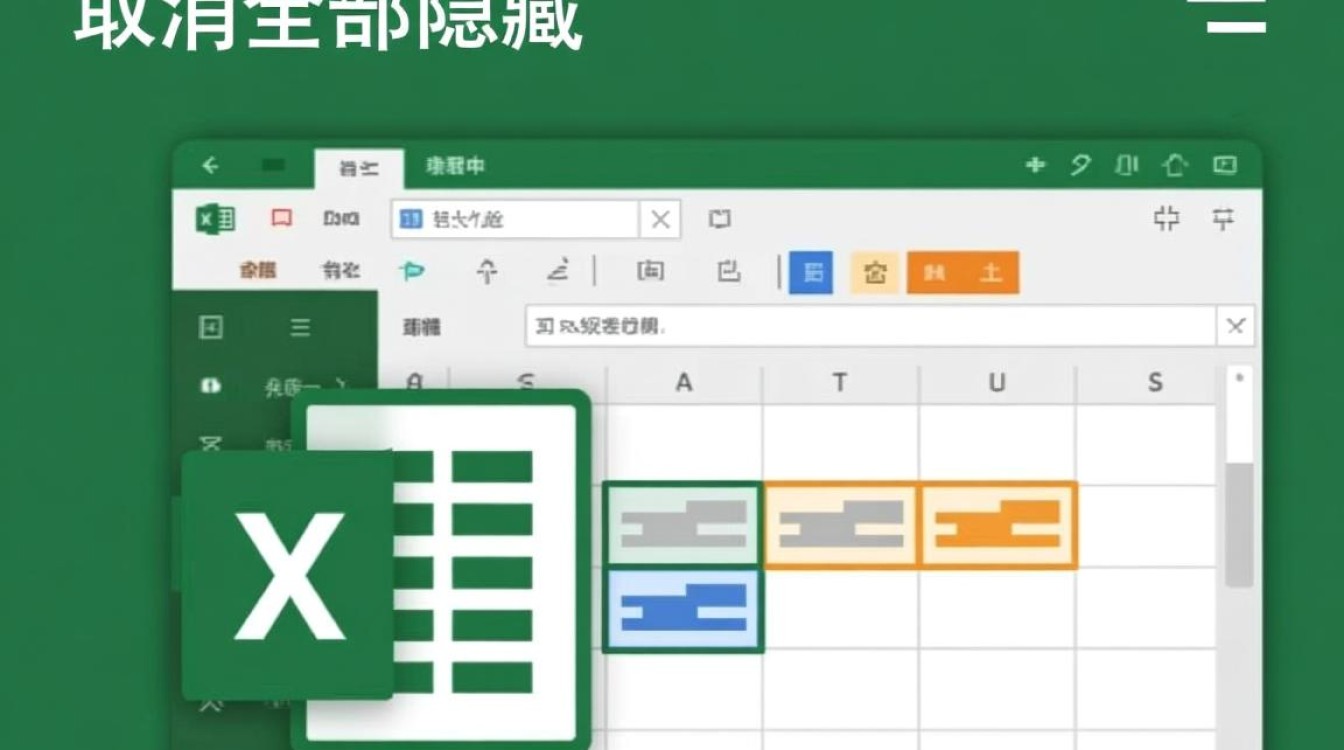The height and width of the screenshot is (750, 1344).
Task: Click the house-shaped icon in the green title bar
Action: click(1176, 165)
